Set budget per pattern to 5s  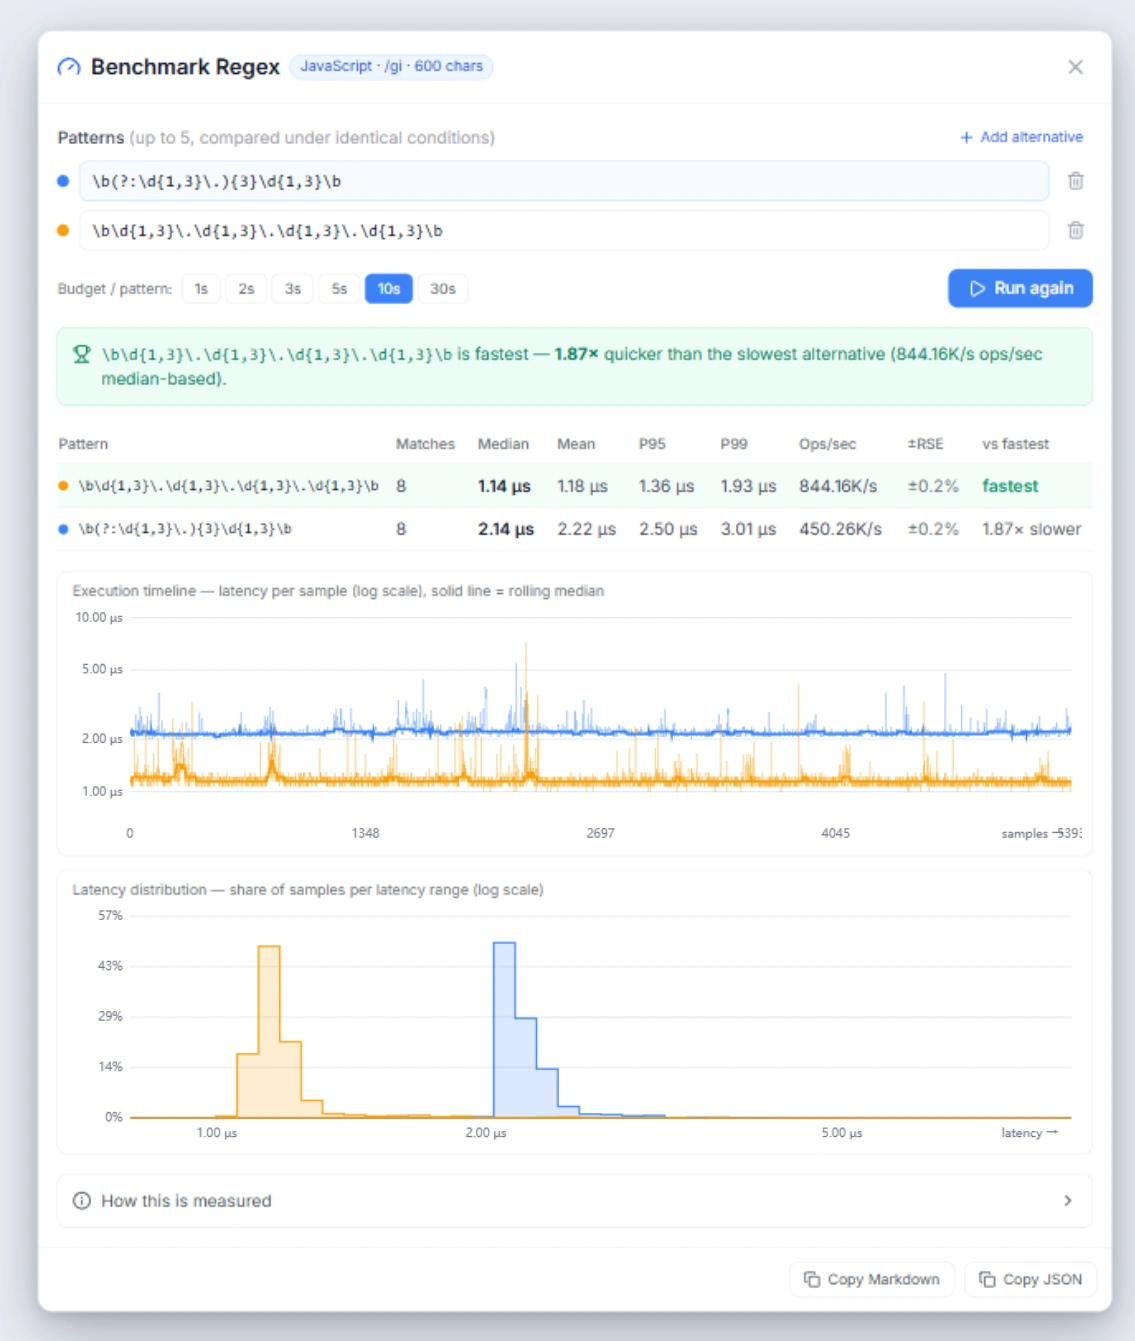(x=340, y=289)
